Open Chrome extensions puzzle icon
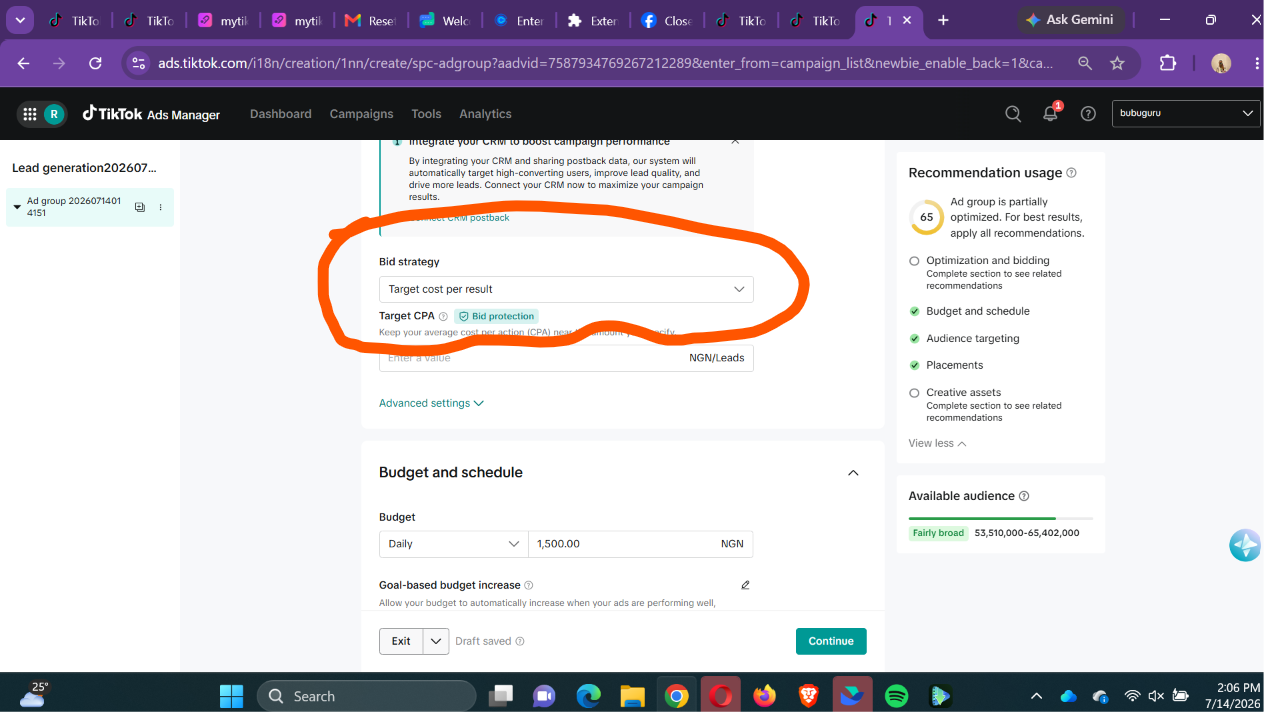 point(1168,63)
